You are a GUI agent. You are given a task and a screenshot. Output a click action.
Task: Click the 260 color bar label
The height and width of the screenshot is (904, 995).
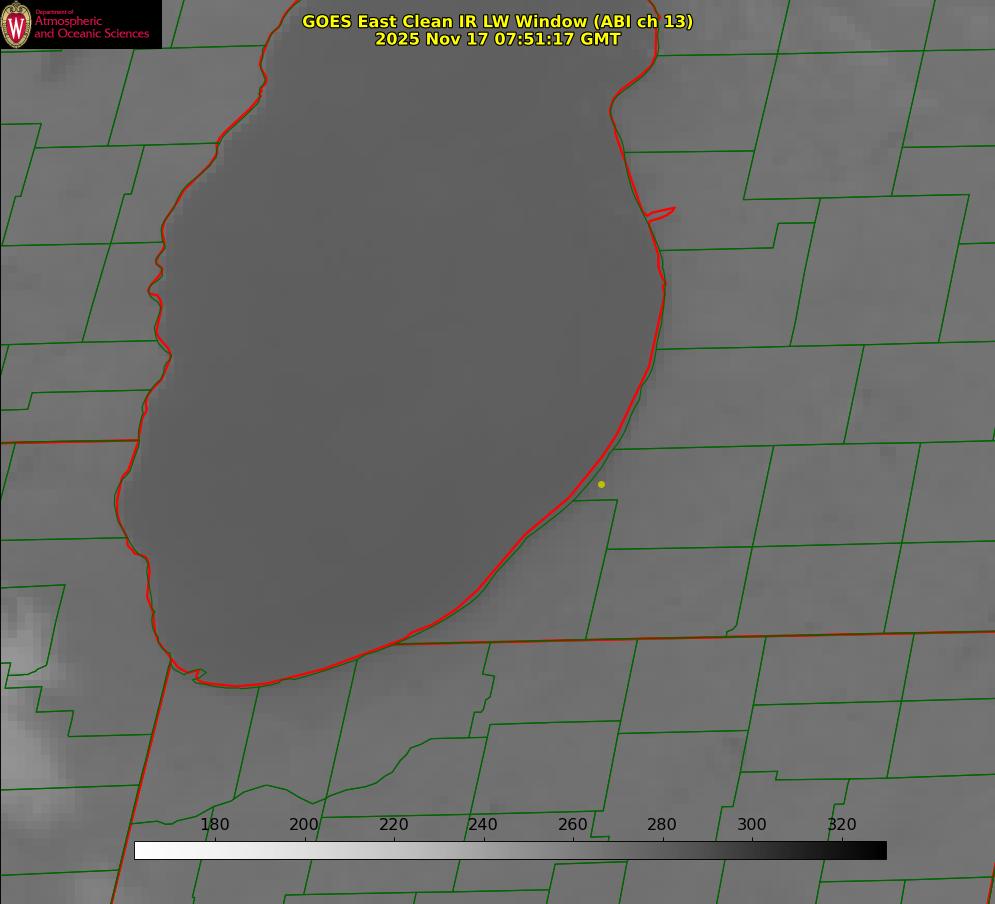pyautogui.click(x=572, y=824)
